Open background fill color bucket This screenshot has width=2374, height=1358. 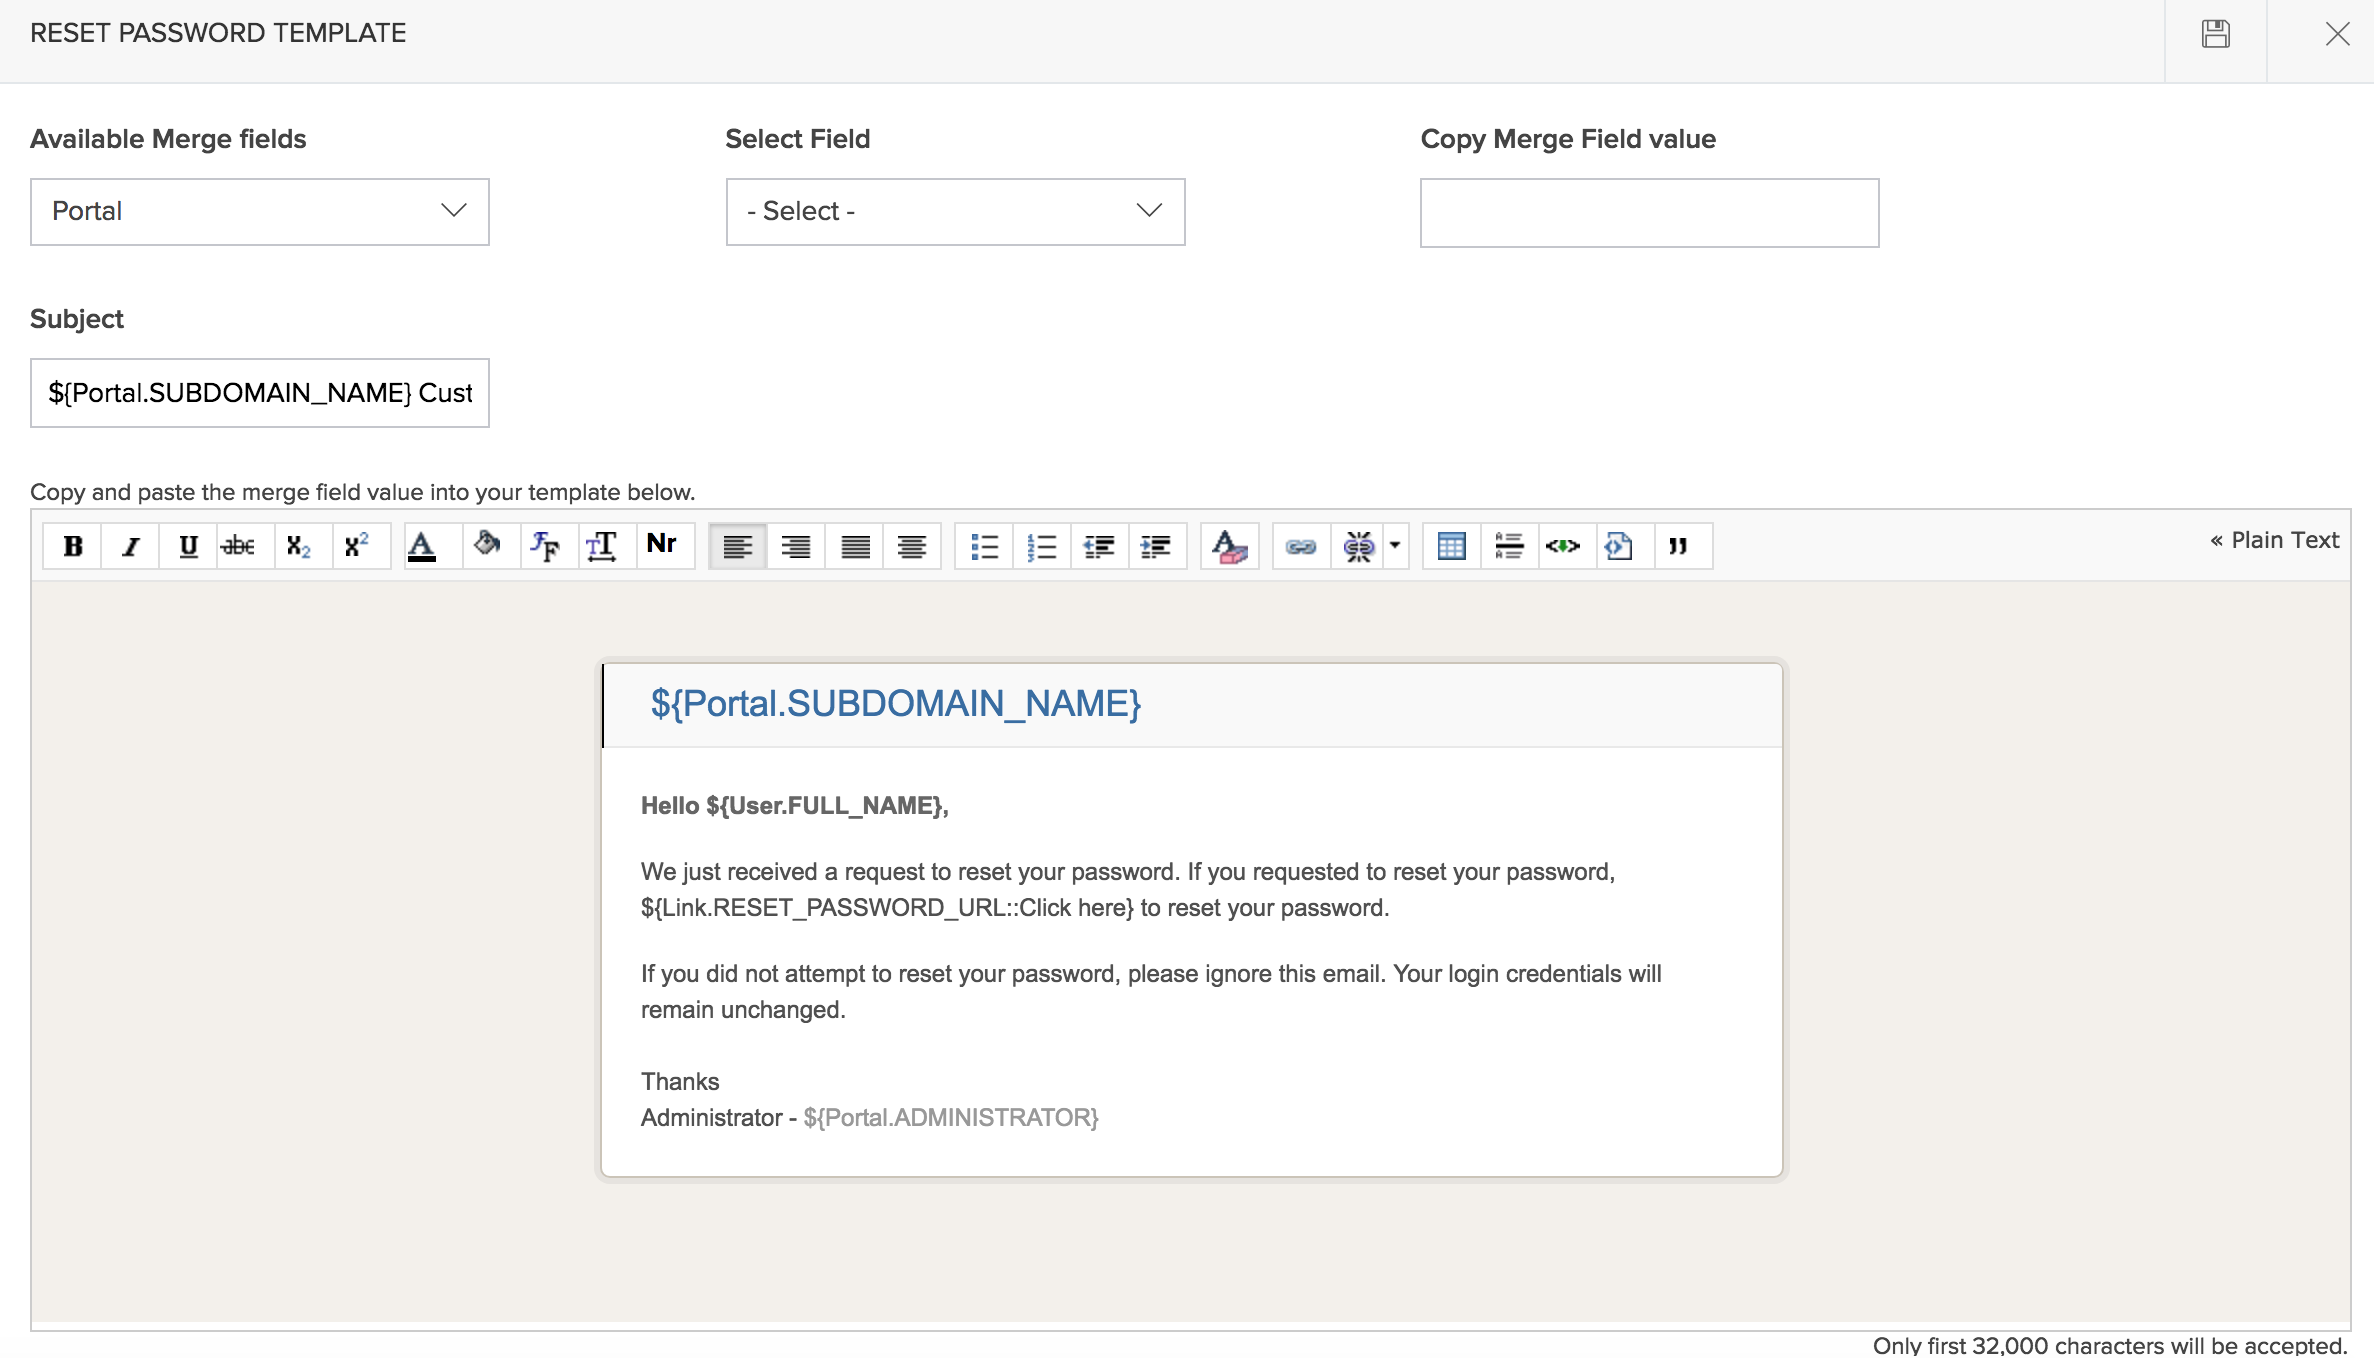click(x=487, y=546)
